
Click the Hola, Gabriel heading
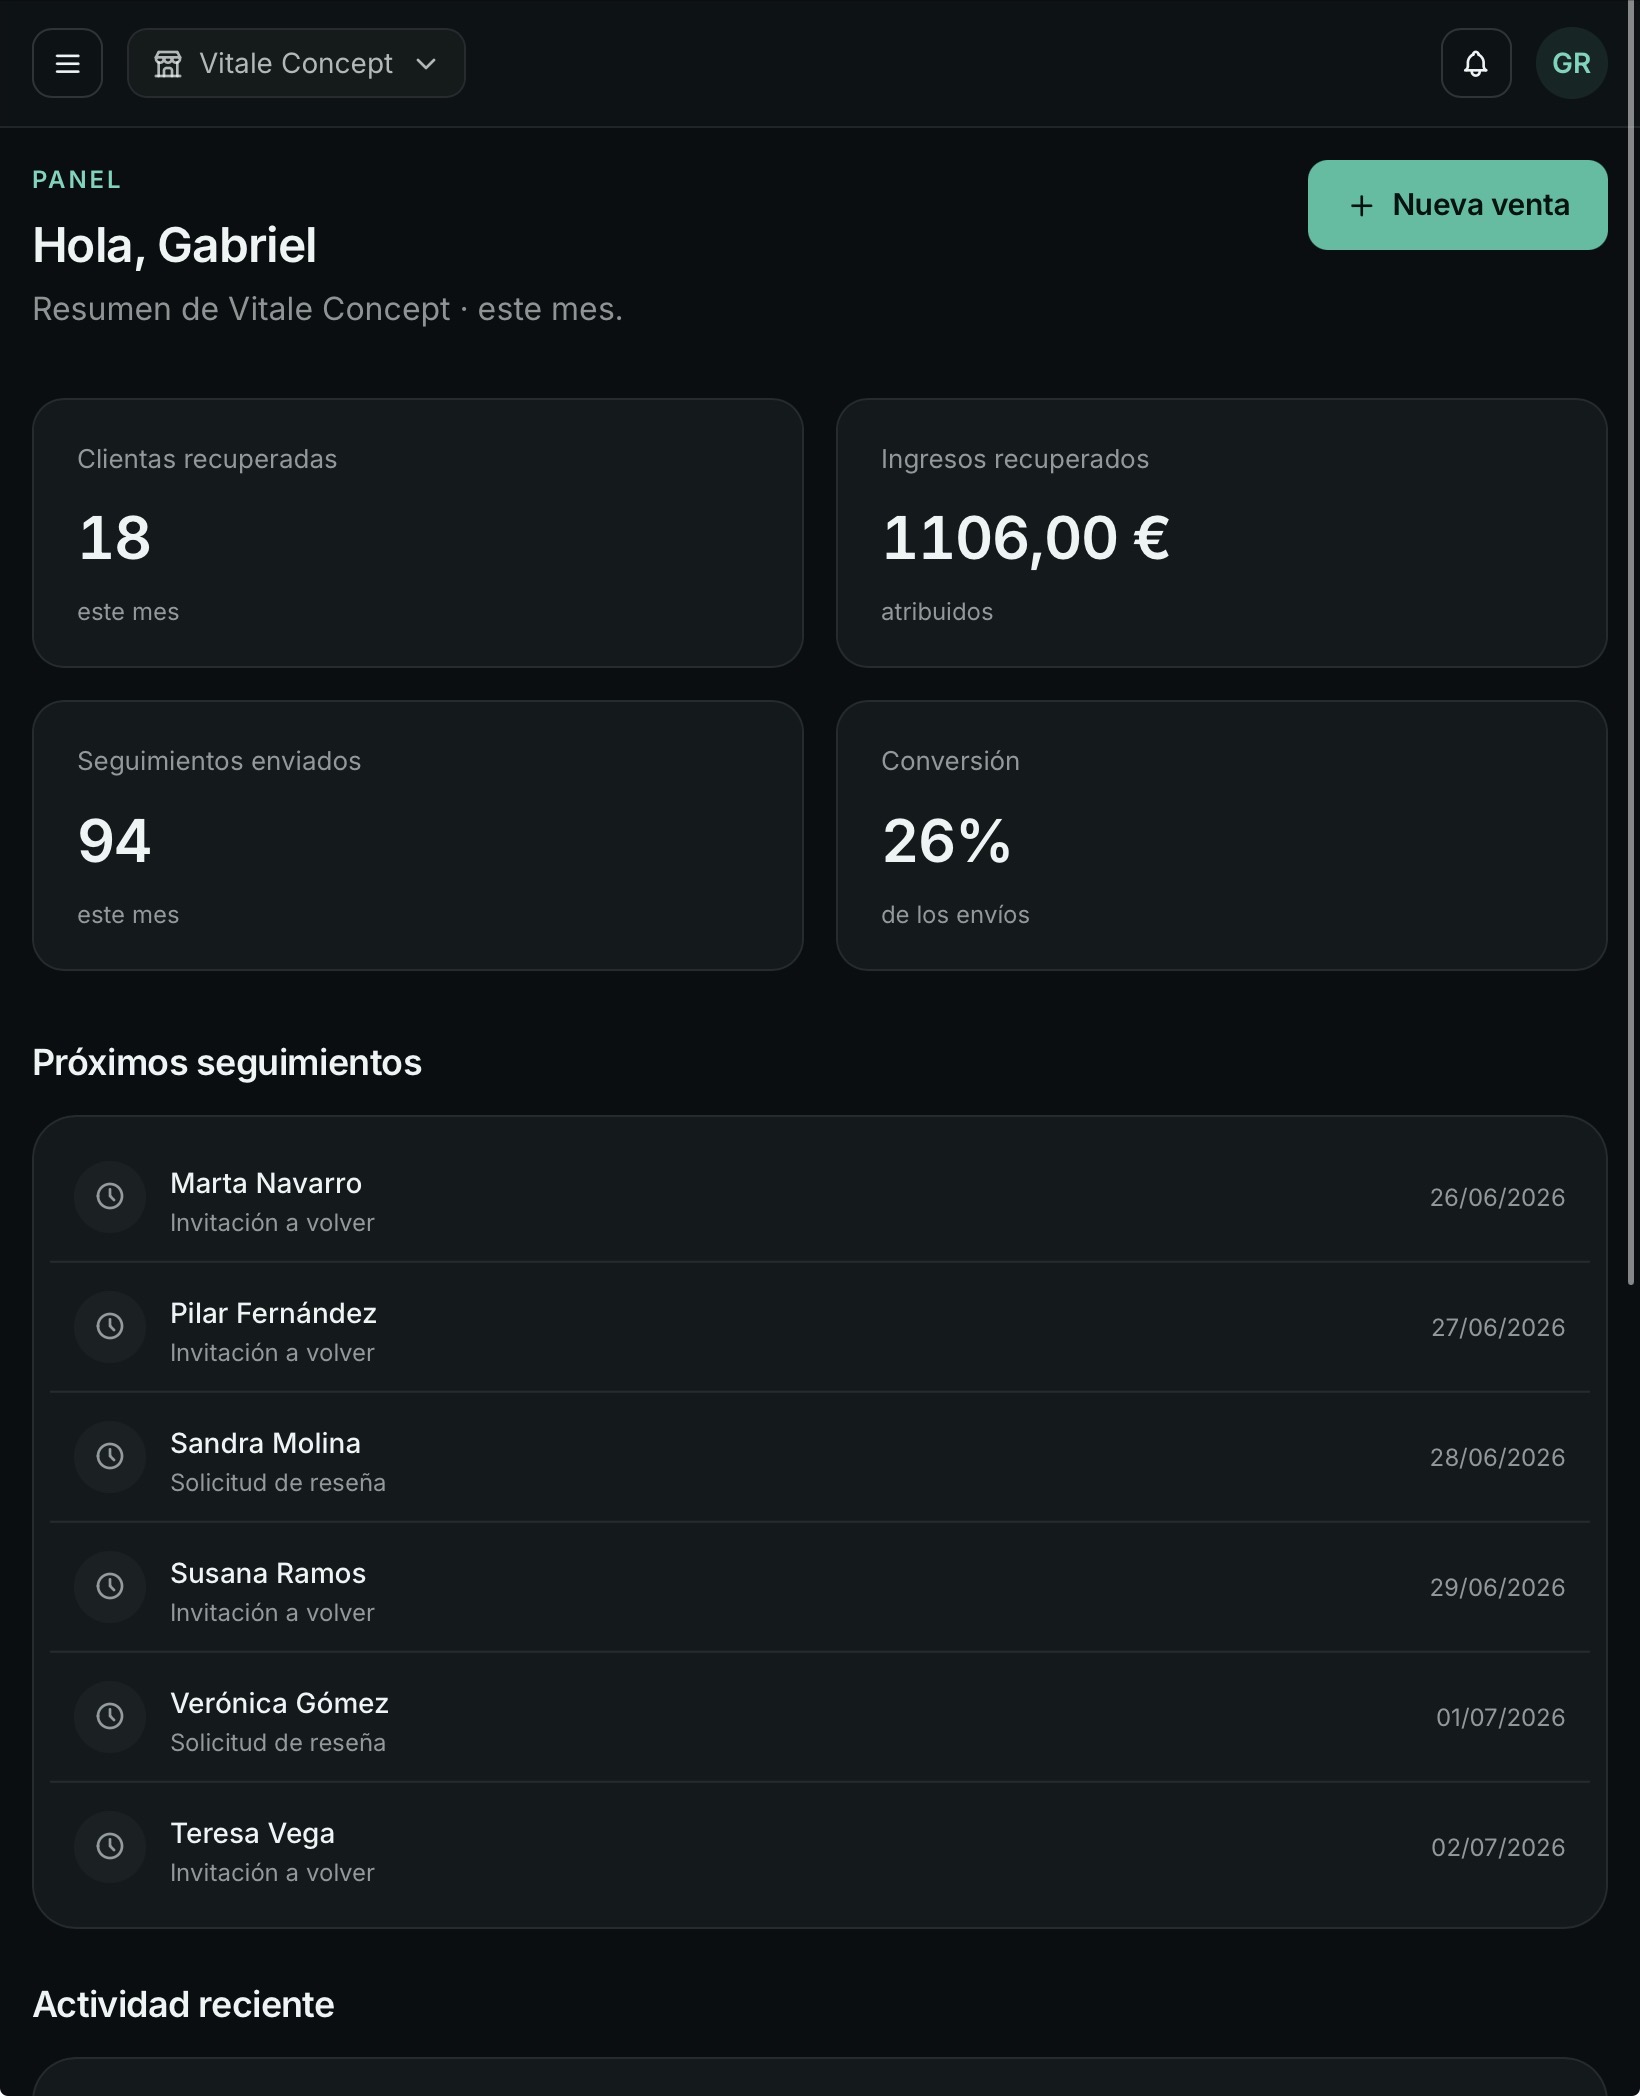pyautogui.click(x=174, y=245)
